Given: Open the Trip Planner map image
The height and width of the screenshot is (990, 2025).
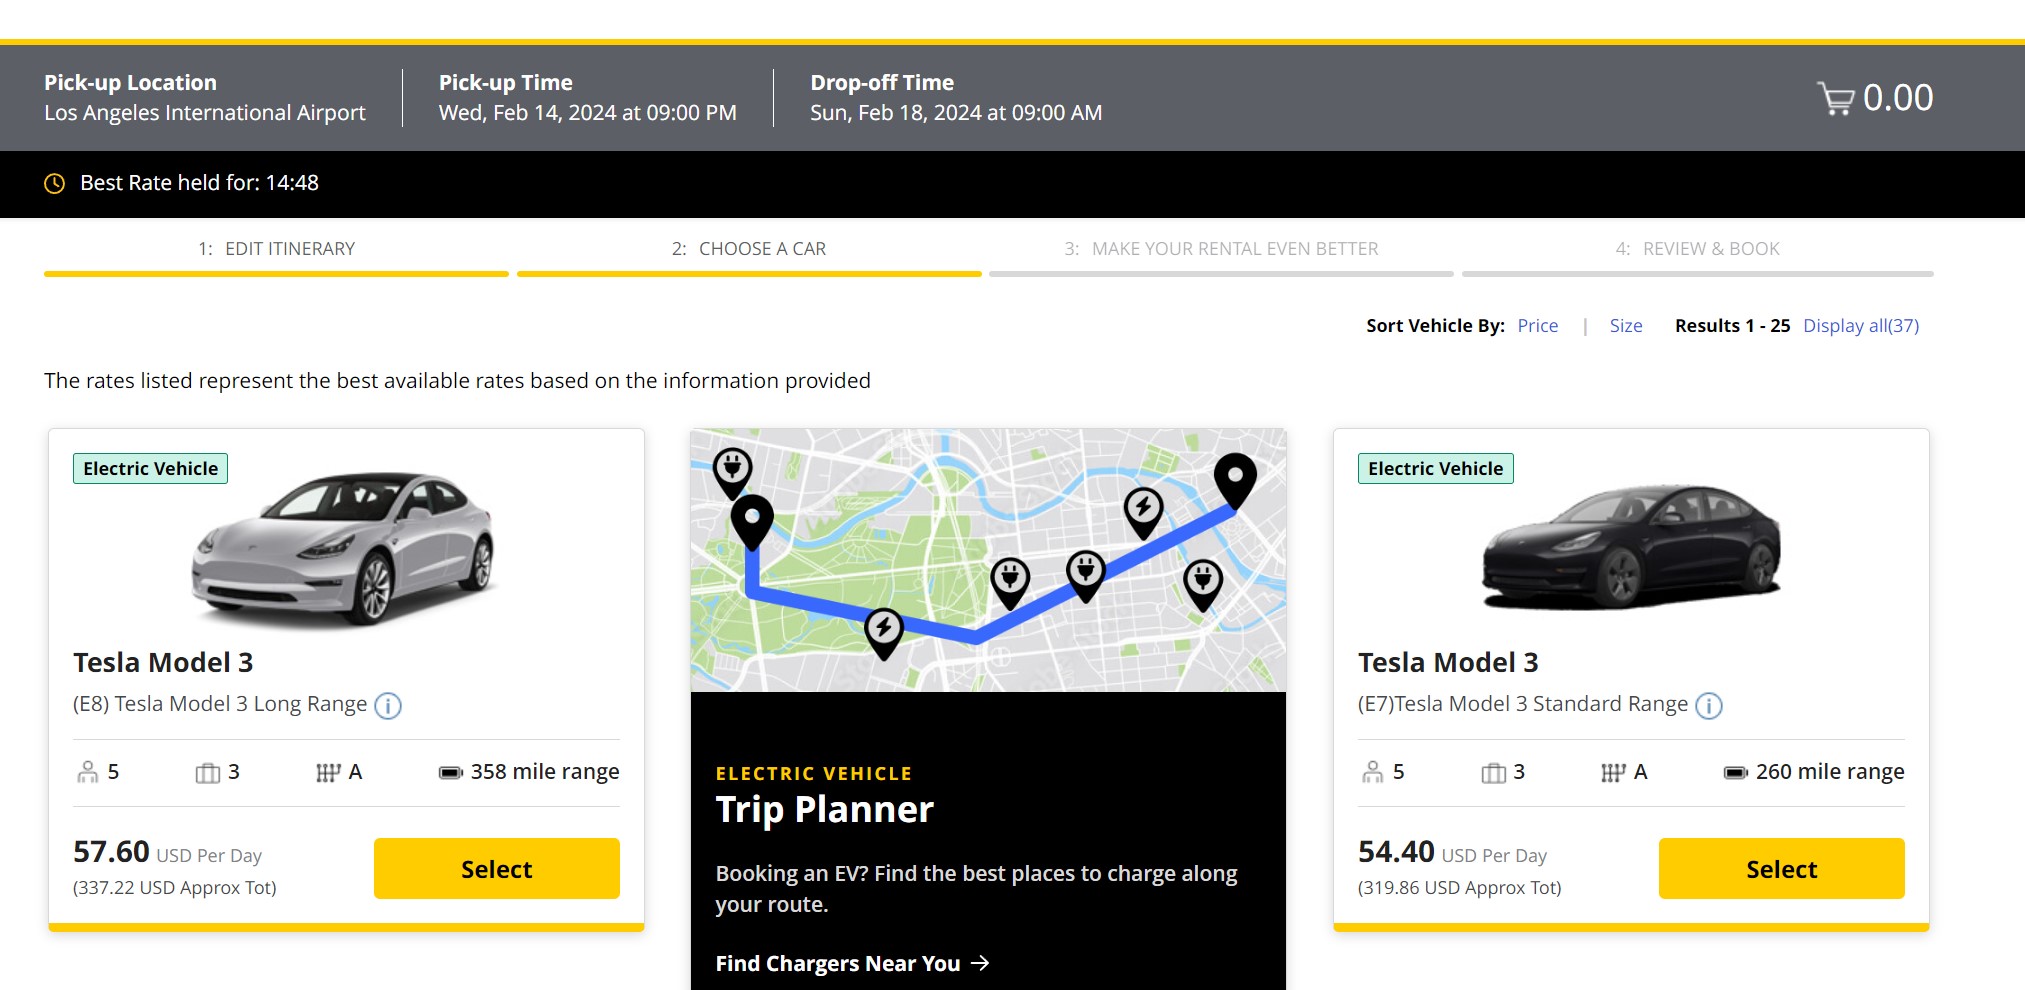Looking at the screenshot, I should click(988, 560).
